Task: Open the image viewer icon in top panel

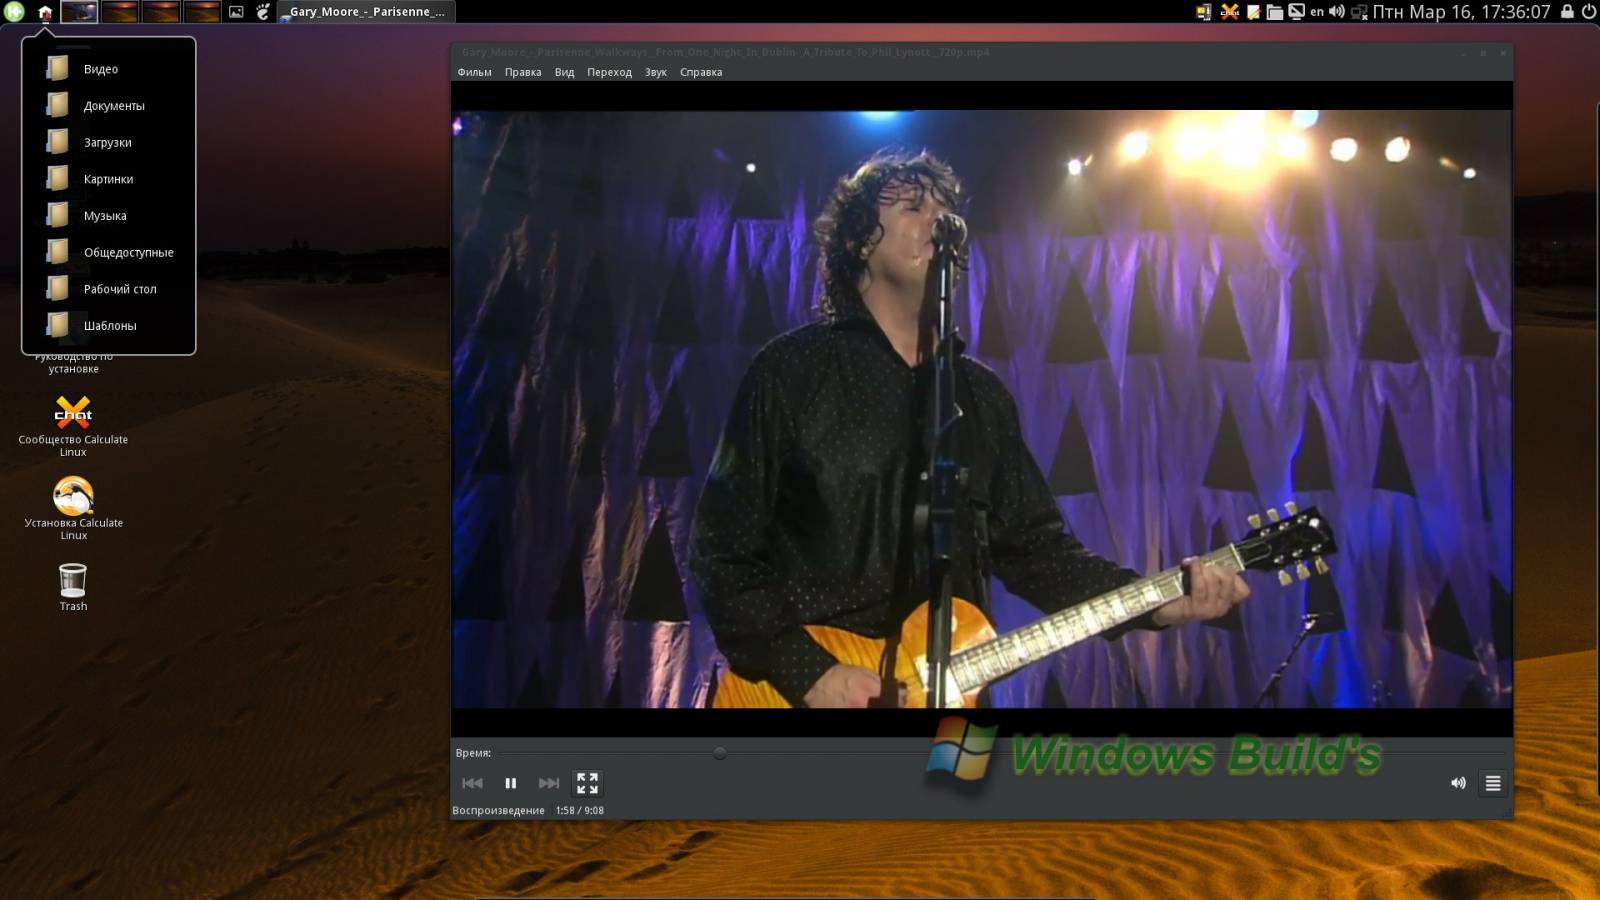Action: click(x=236, y=12)
